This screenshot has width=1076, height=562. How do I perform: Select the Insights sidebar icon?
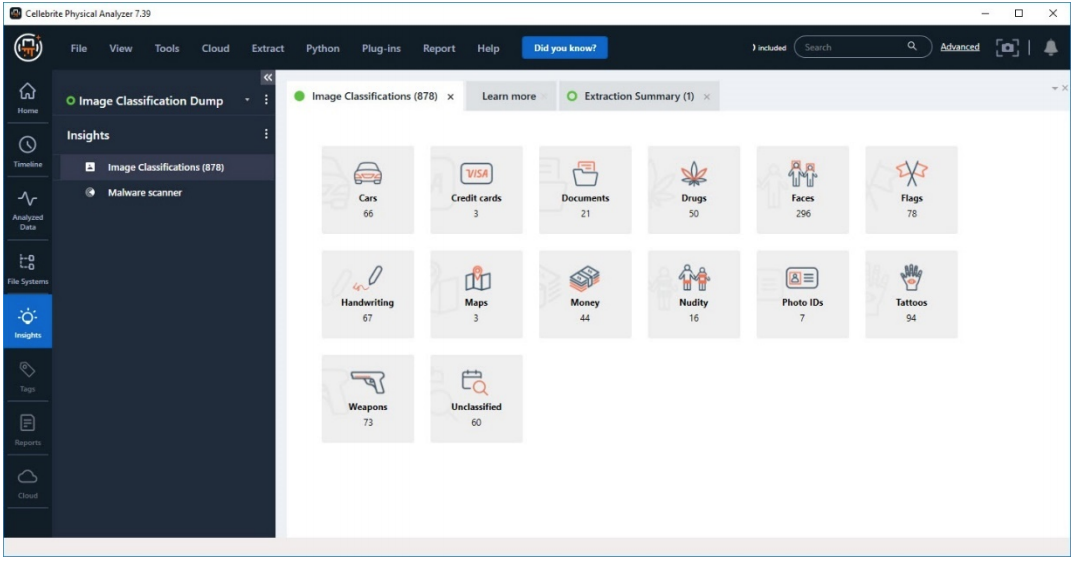(27, 322)
